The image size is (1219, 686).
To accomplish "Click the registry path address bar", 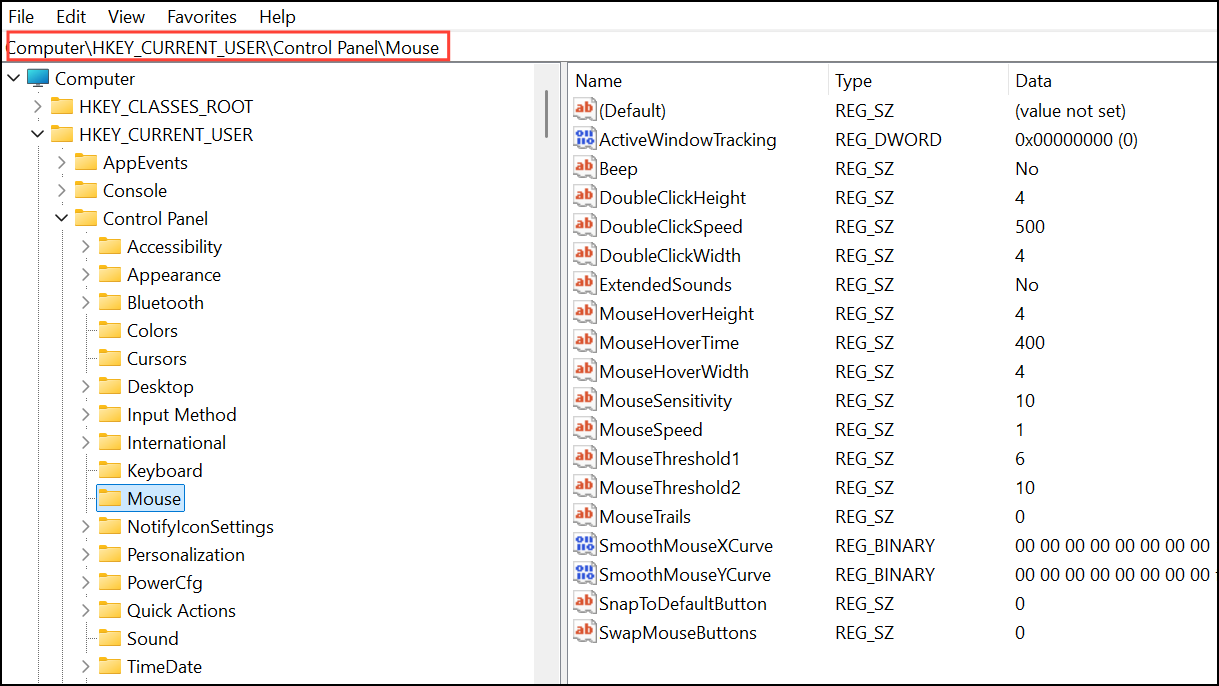I will tap(228, 46).
